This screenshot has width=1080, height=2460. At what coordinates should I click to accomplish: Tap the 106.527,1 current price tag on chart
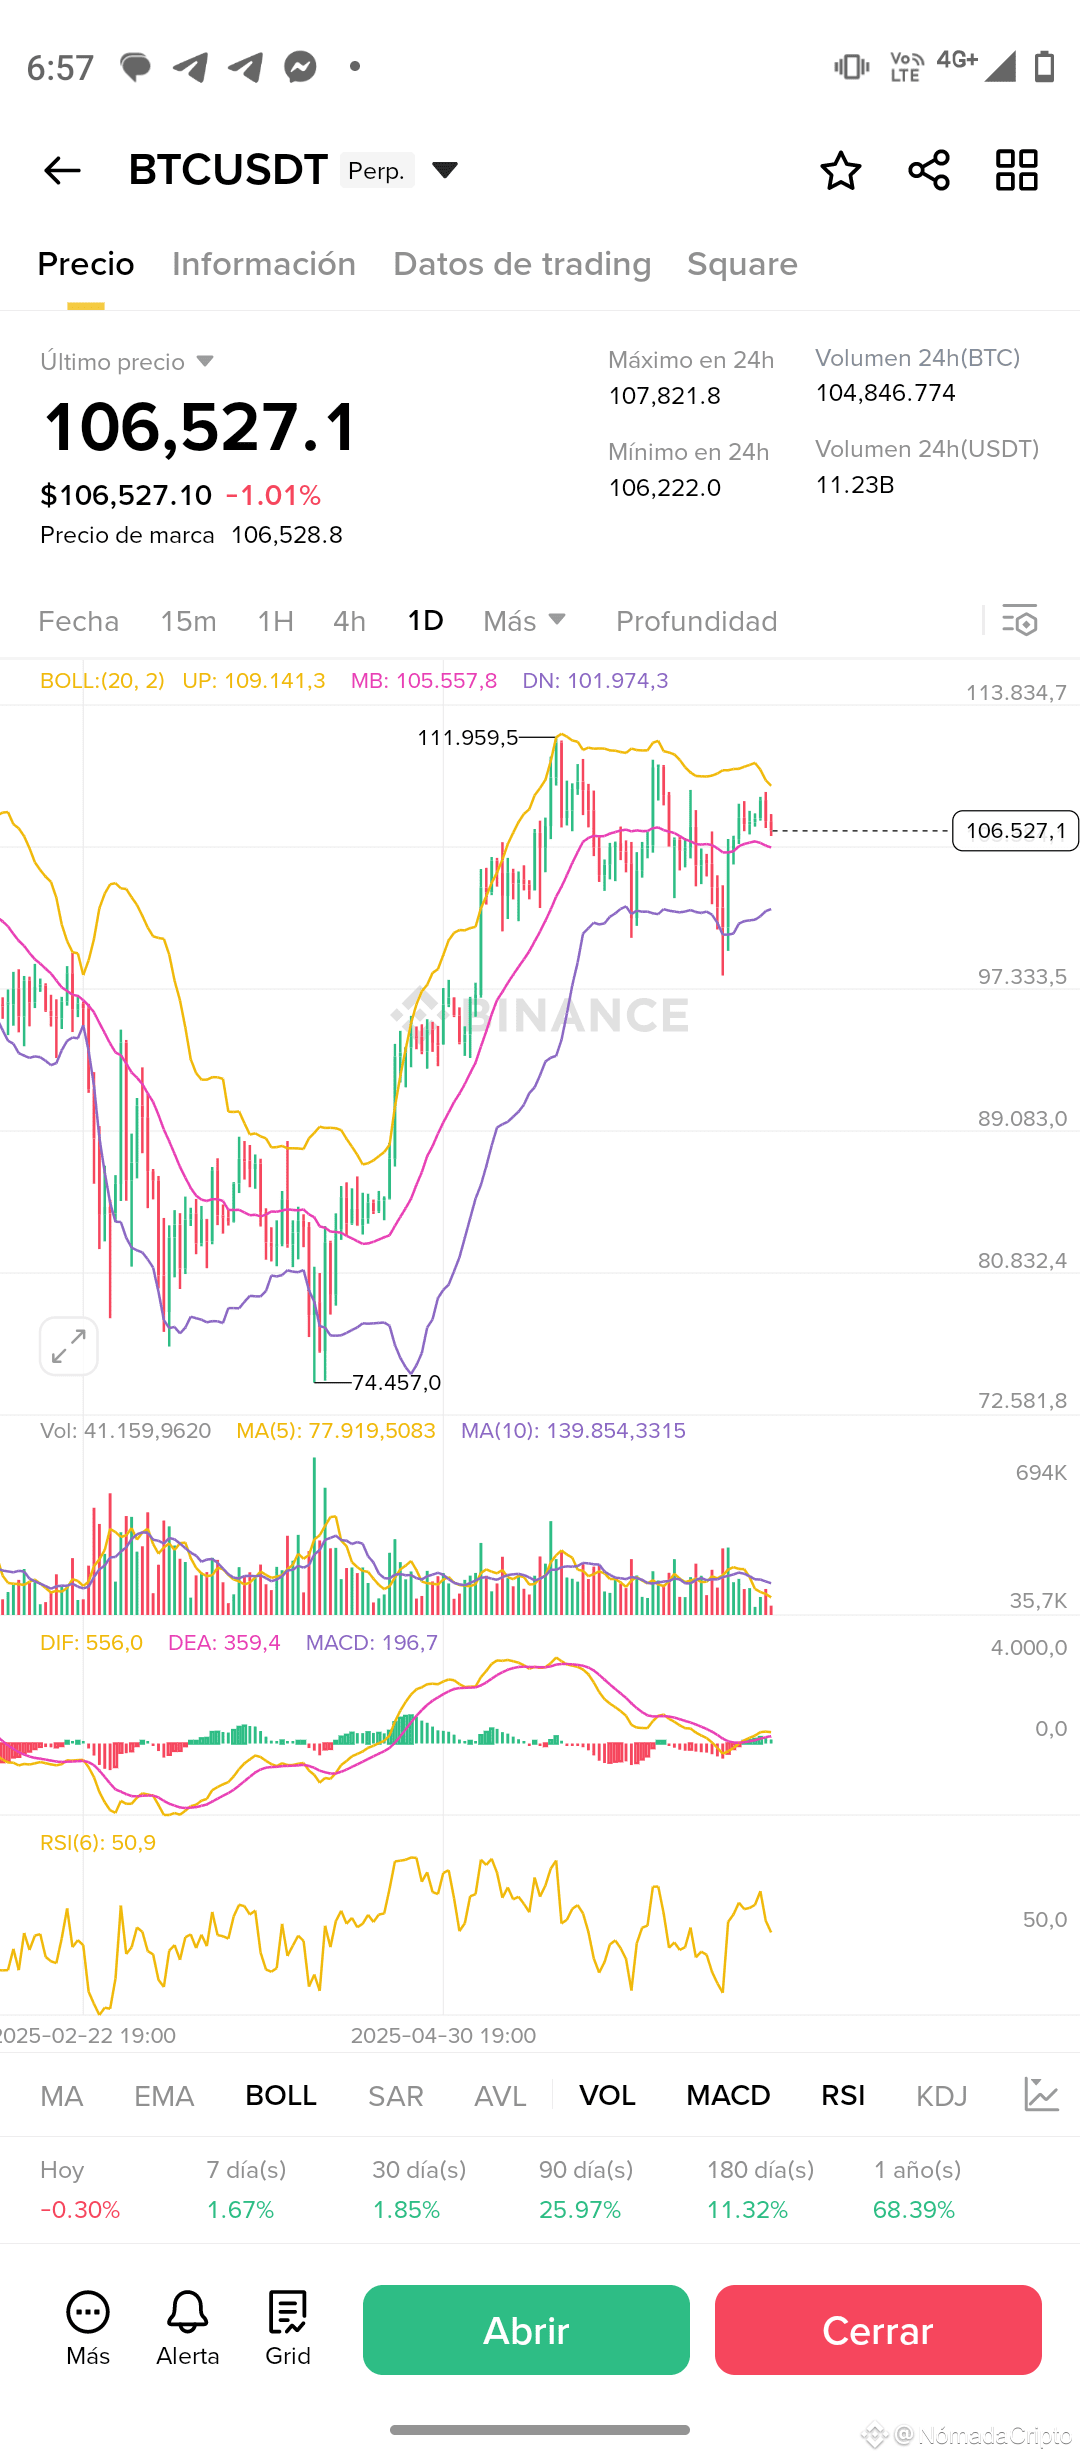tap(1015, 831)
